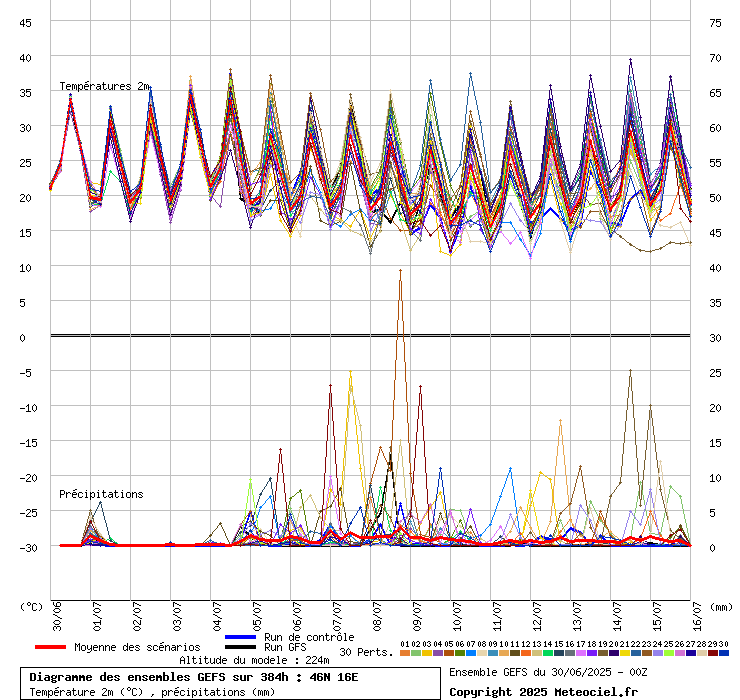
Task: Select perturbation 15 color swatch
Action: point(559,653)
